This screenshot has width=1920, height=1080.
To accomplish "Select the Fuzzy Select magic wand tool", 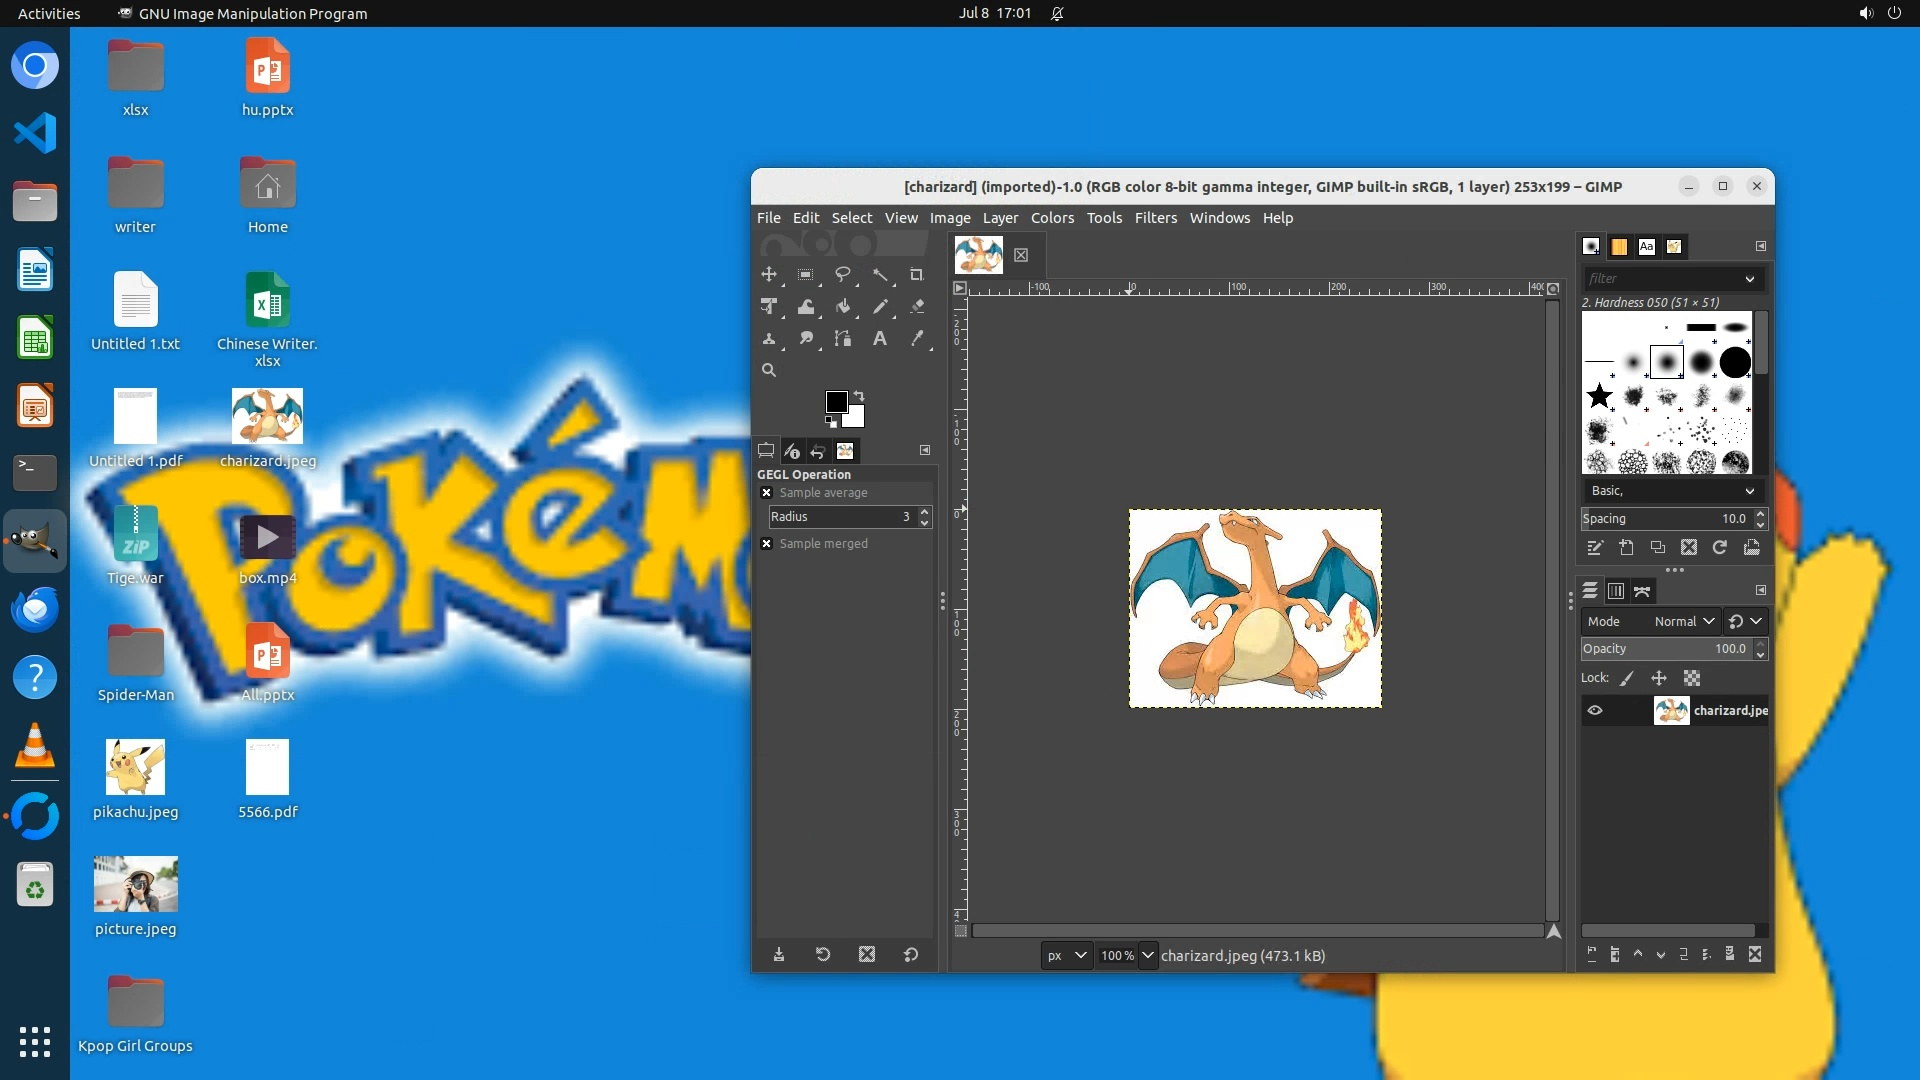I will coord(880,274).
